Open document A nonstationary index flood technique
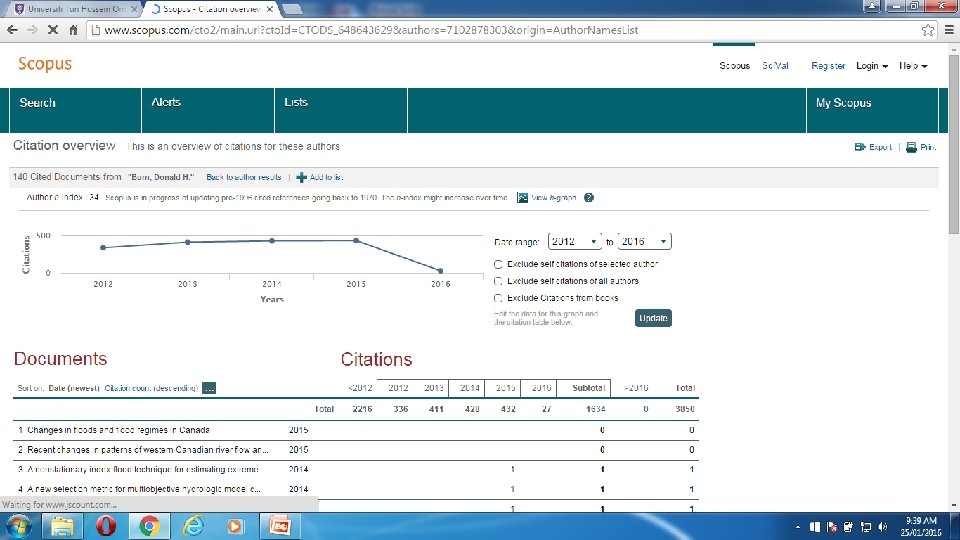 click(x=143, y=469)
